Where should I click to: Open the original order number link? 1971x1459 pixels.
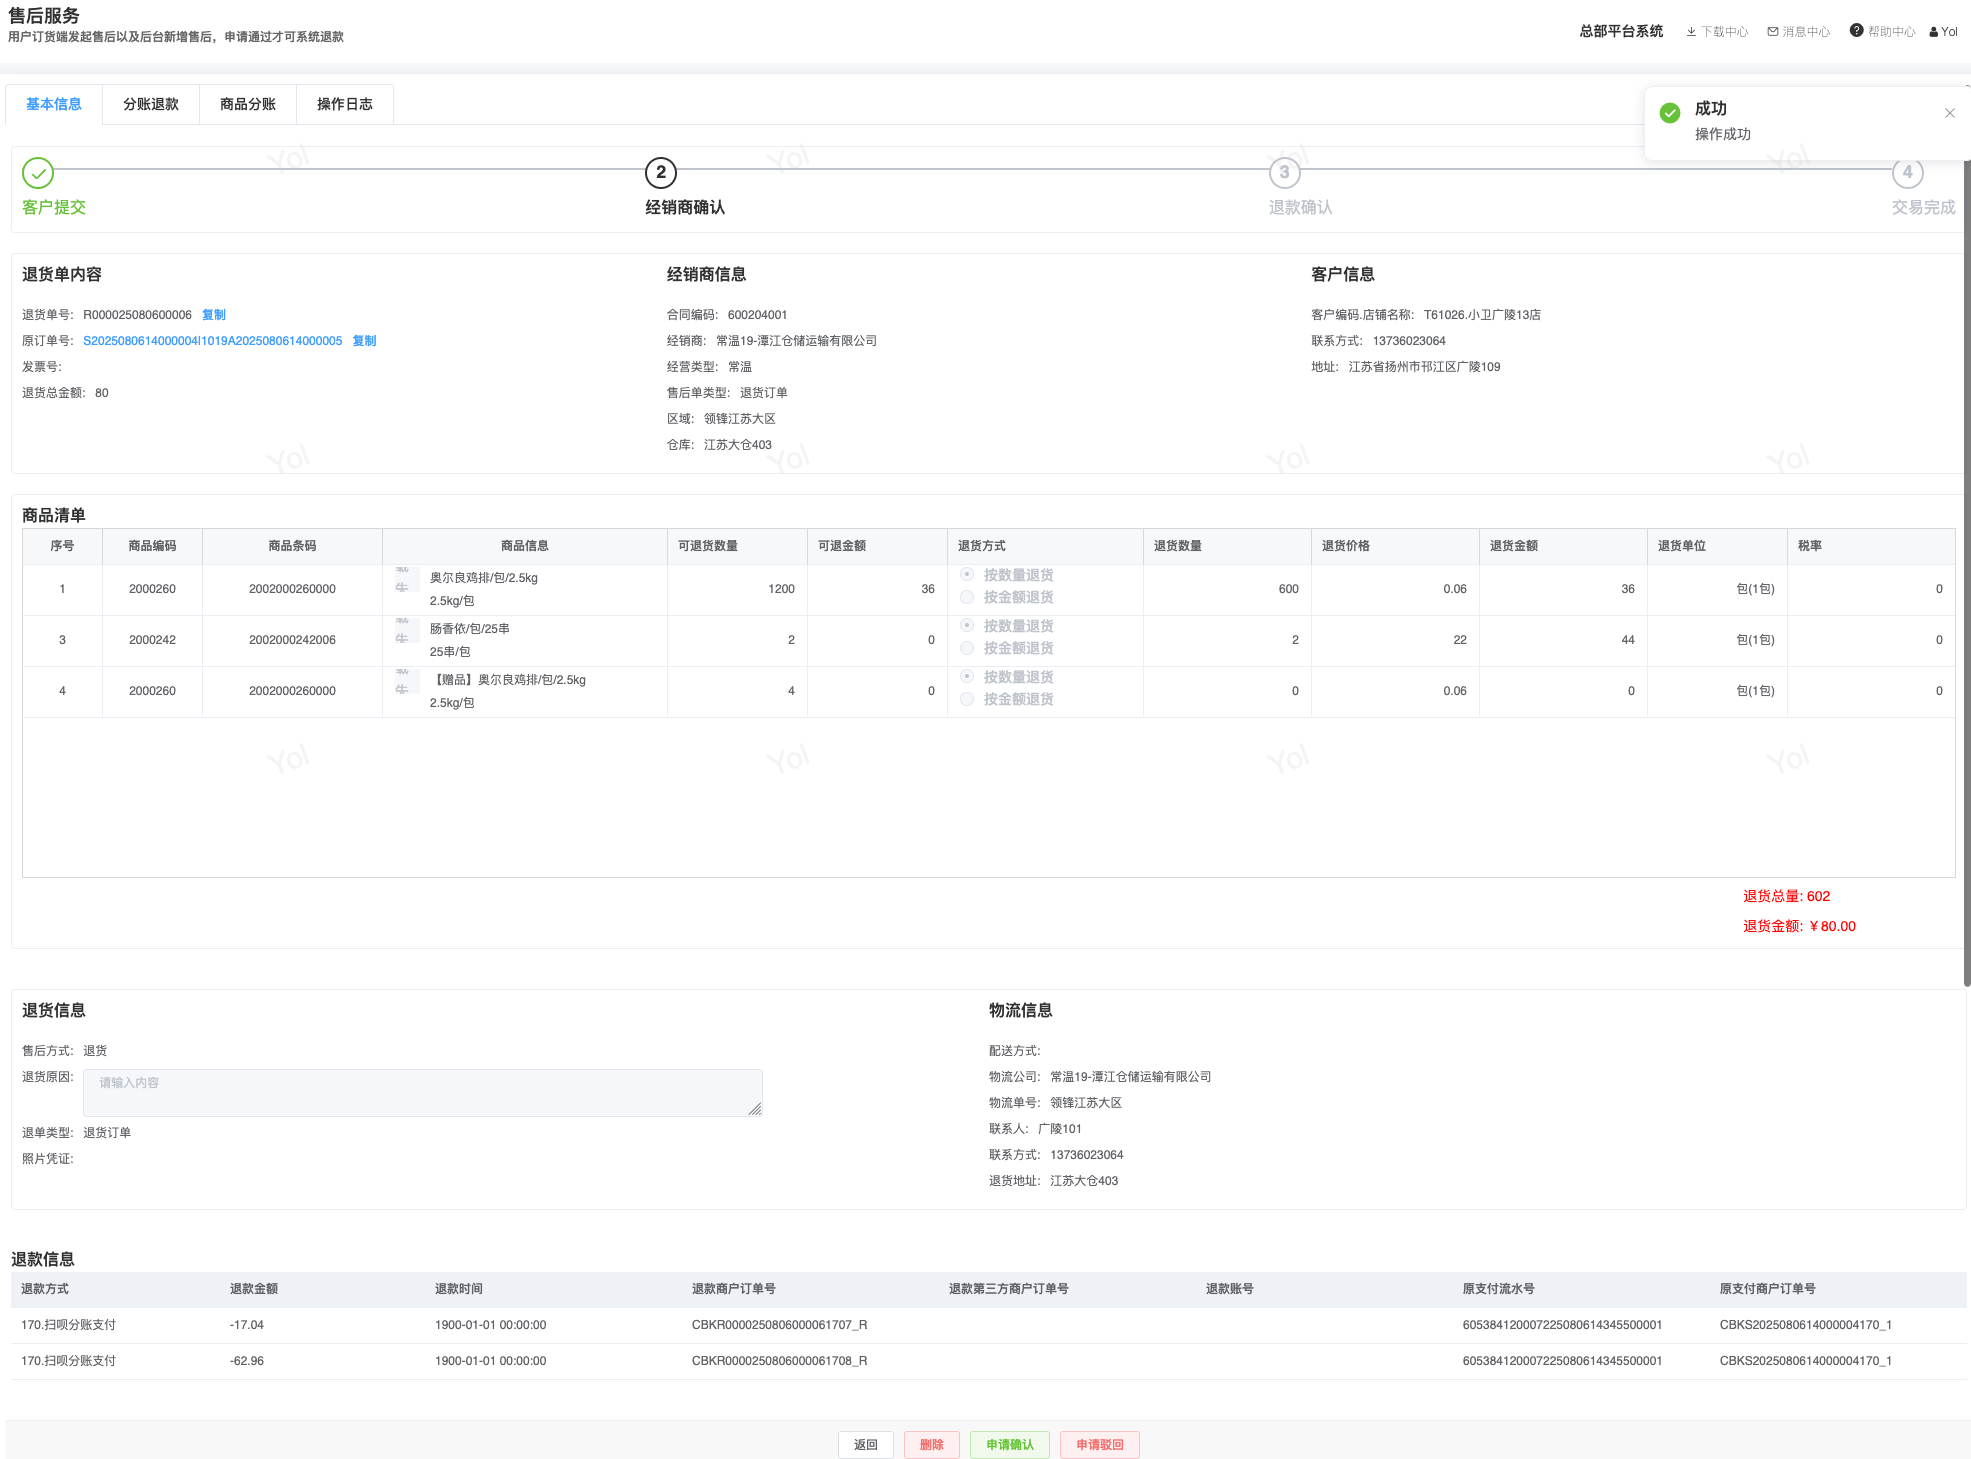click(x=212, y=341)
